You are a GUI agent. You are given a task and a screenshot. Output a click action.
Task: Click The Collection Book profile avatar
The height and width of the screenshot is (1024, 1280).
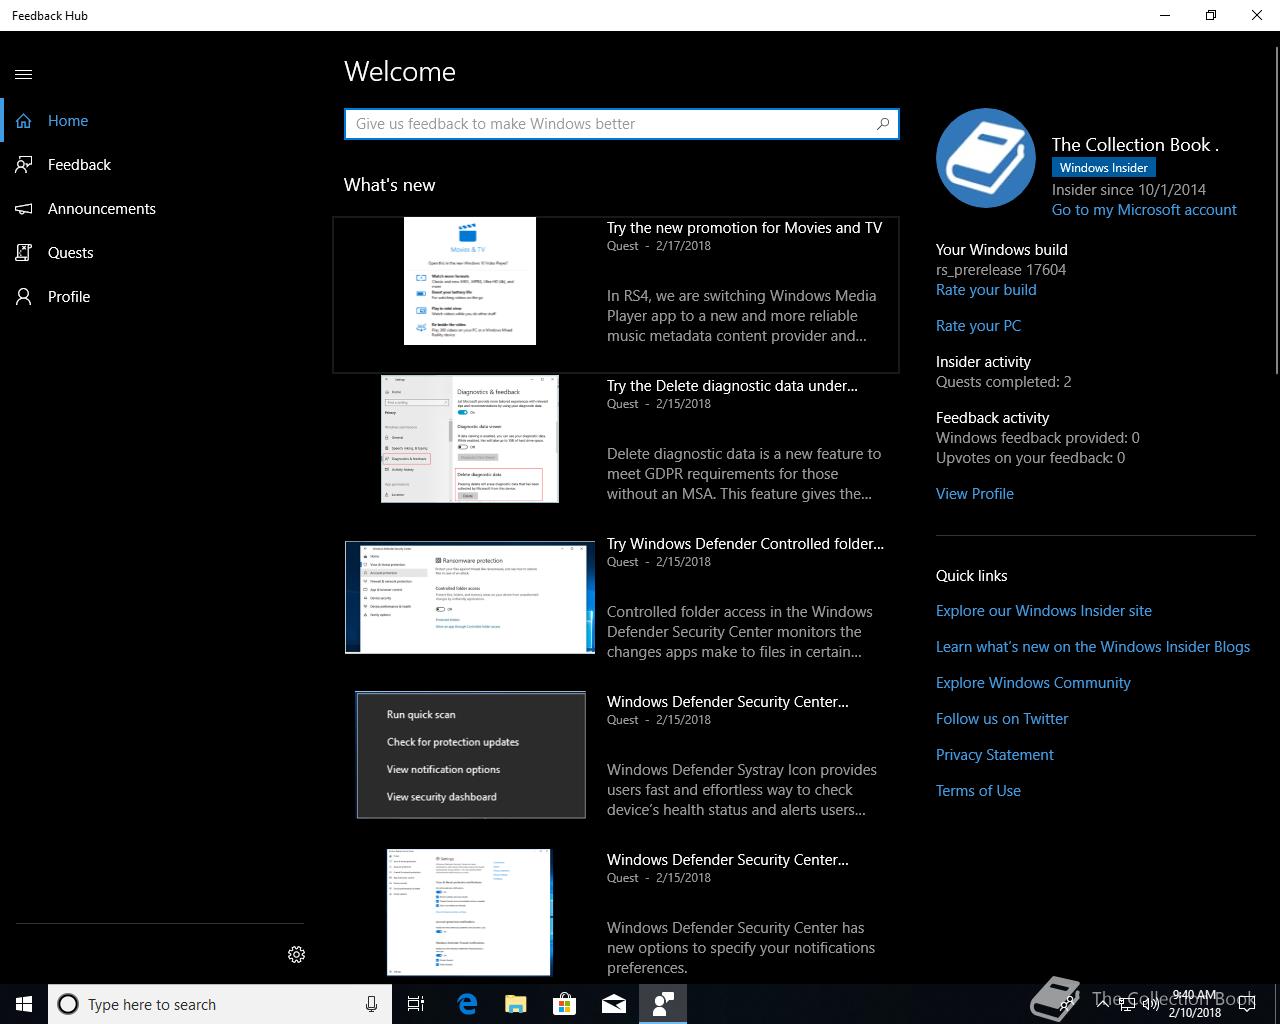point(985,158)
